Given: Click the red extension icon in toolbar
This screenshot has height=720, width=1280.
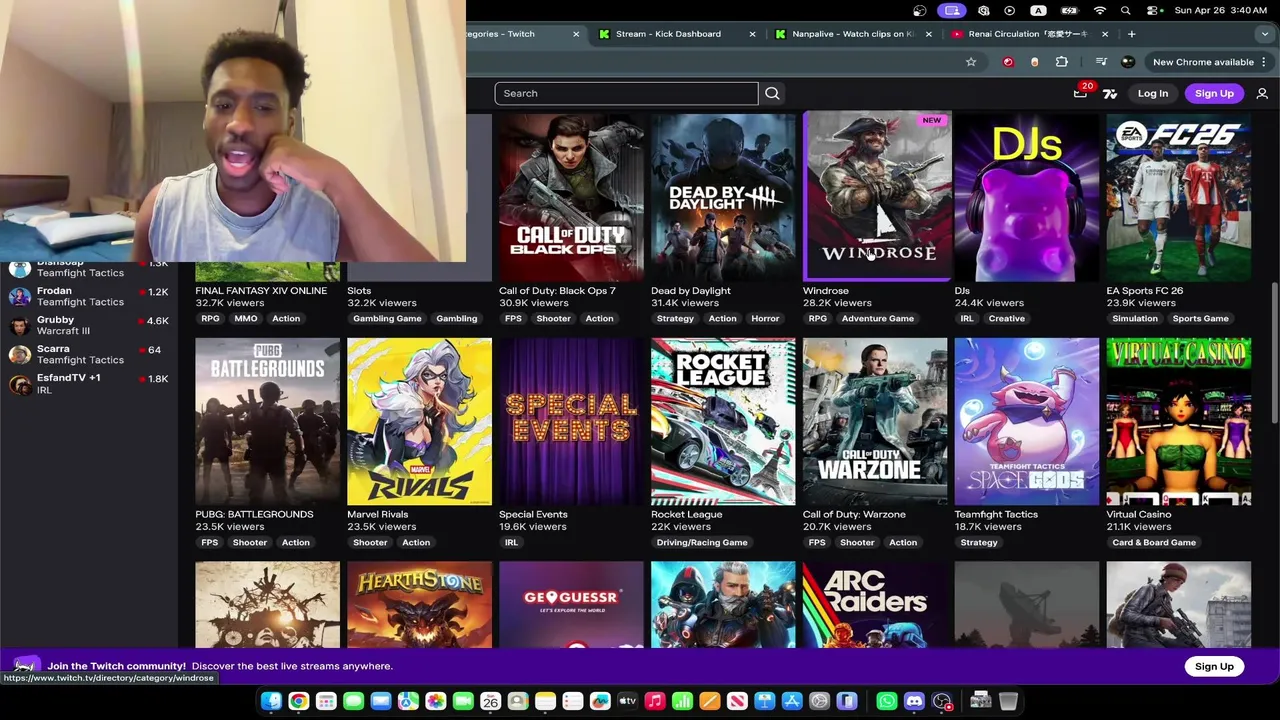Looking at the screenshot, I should (x=1008, y=62).
